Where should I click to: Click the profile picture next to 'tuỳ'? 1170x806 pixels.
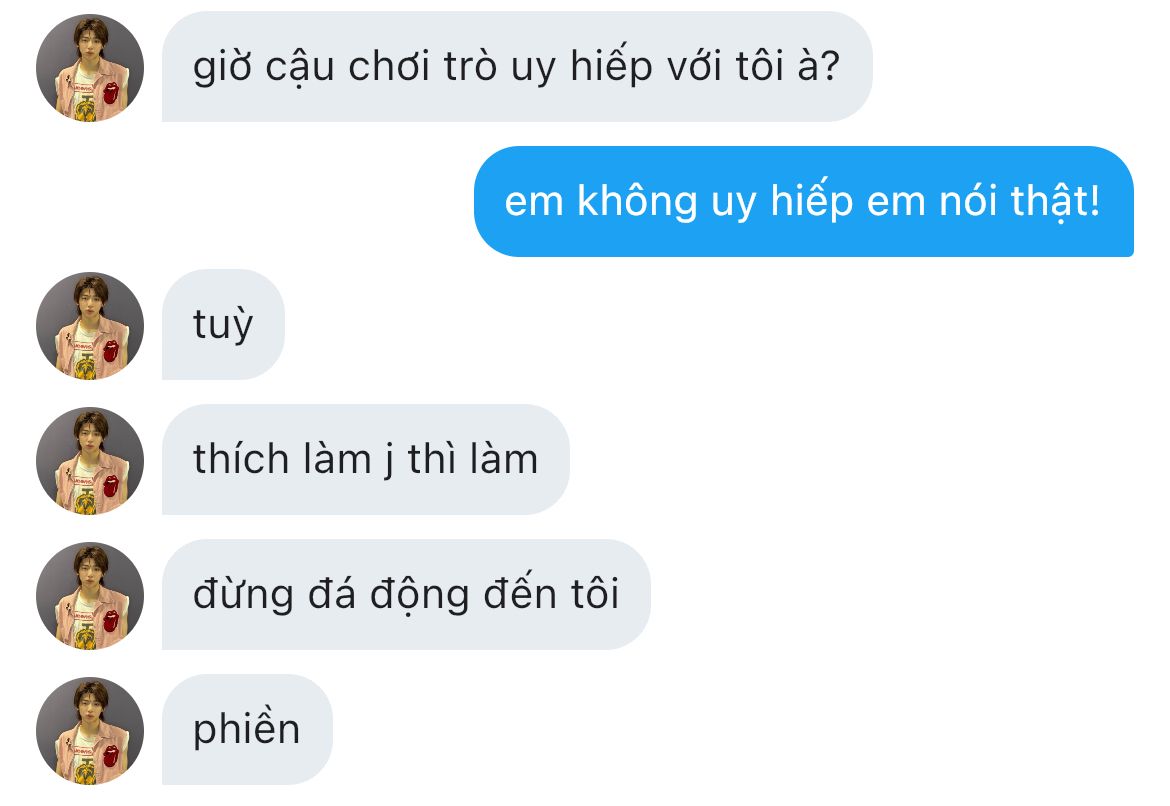90,325
